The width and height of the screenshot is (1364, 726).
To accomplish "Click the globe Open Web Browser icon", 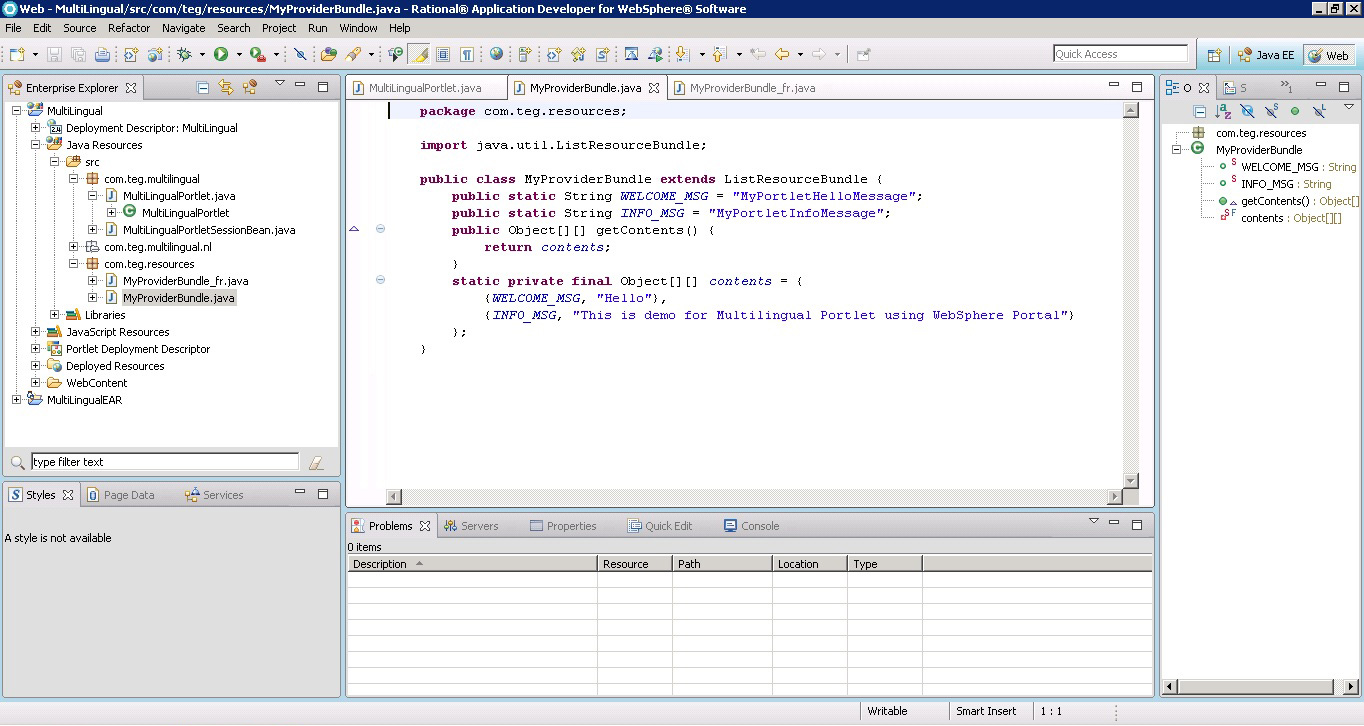I will [496, 54].
